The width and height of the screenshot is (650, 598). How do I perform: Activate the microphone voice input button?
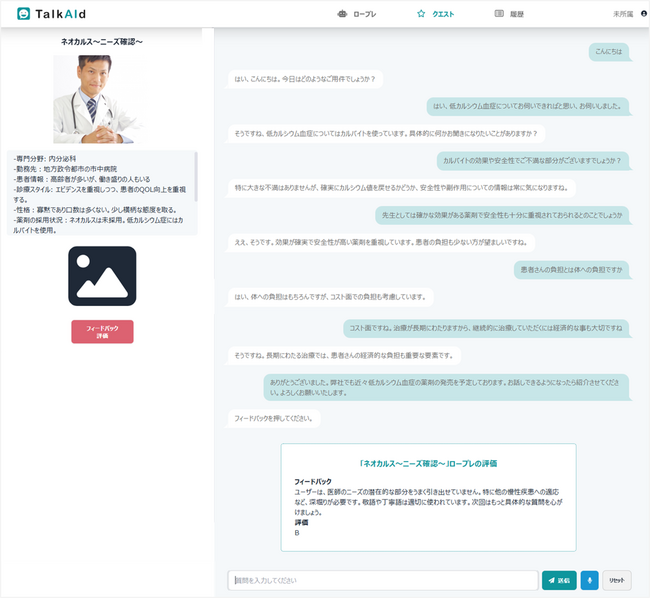[x=590, y=580]
